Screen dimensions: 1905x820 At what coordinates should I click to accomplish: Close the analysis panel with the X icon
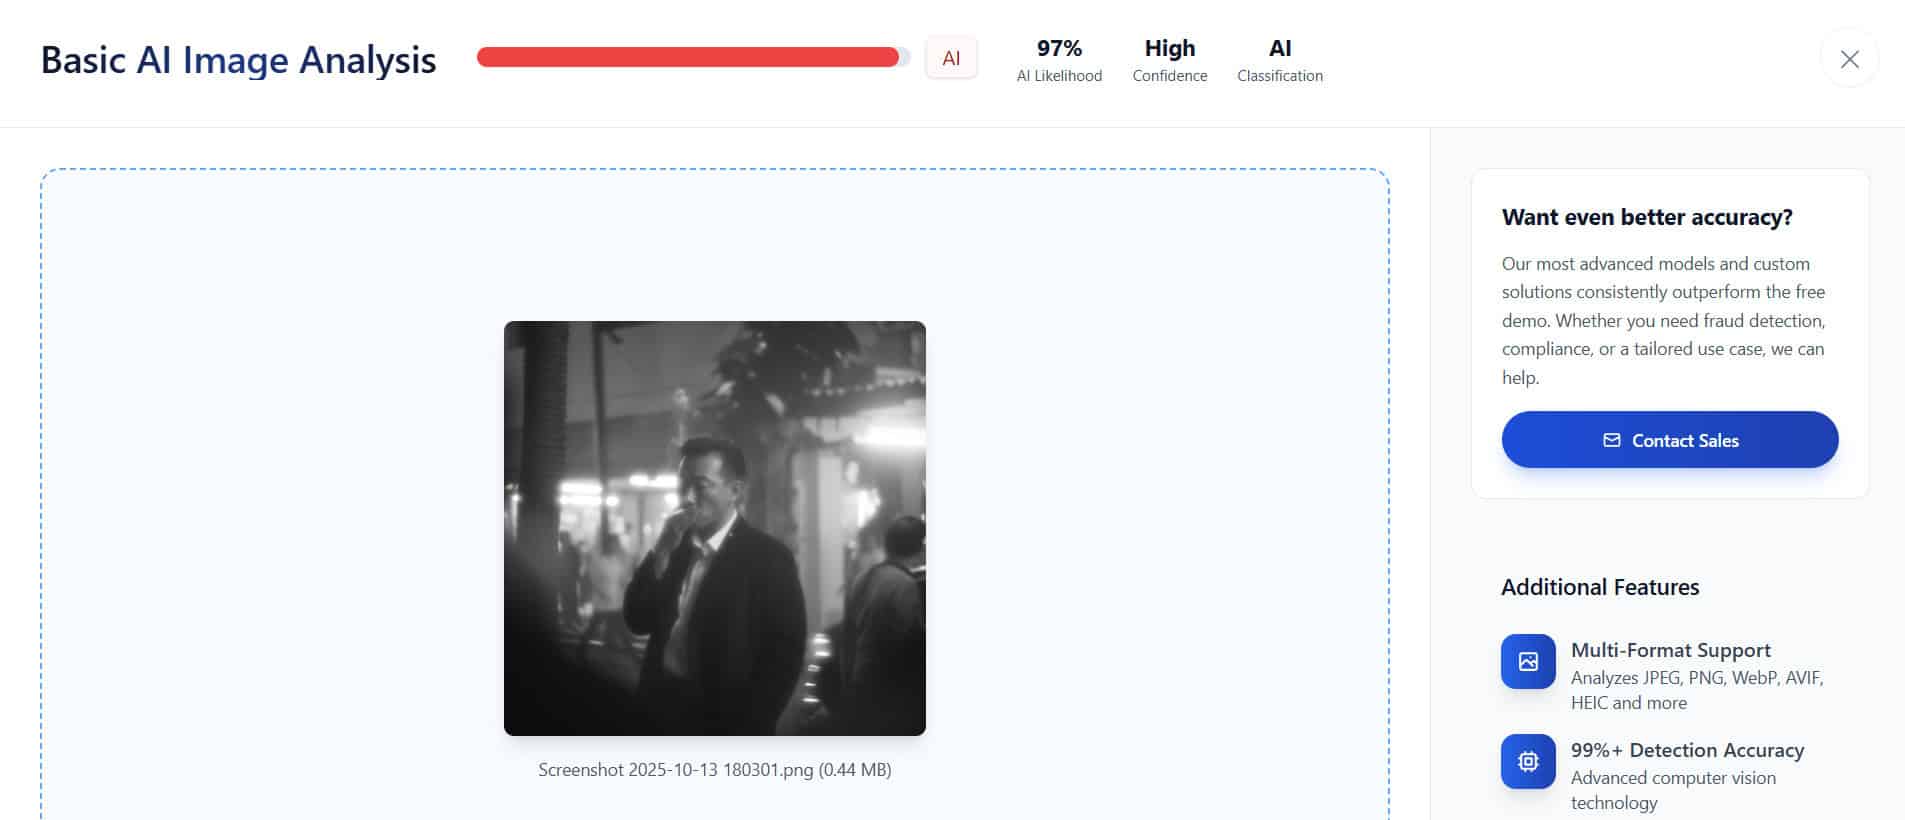point(1849,59)
